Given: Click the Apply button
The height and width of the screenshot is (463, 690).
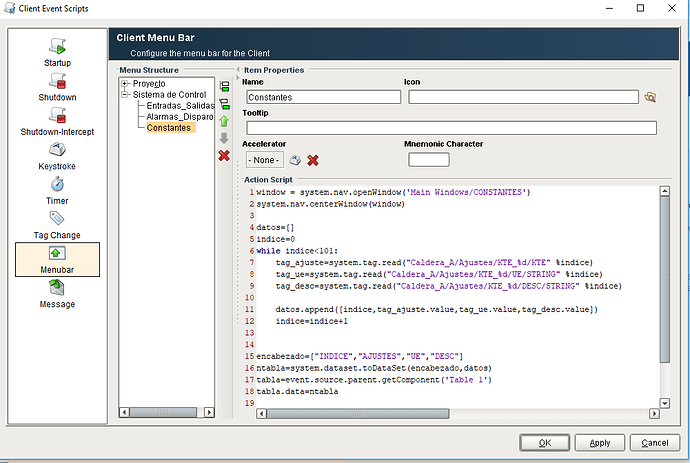Looking at the screenshot, I should [x=600, y=443].
